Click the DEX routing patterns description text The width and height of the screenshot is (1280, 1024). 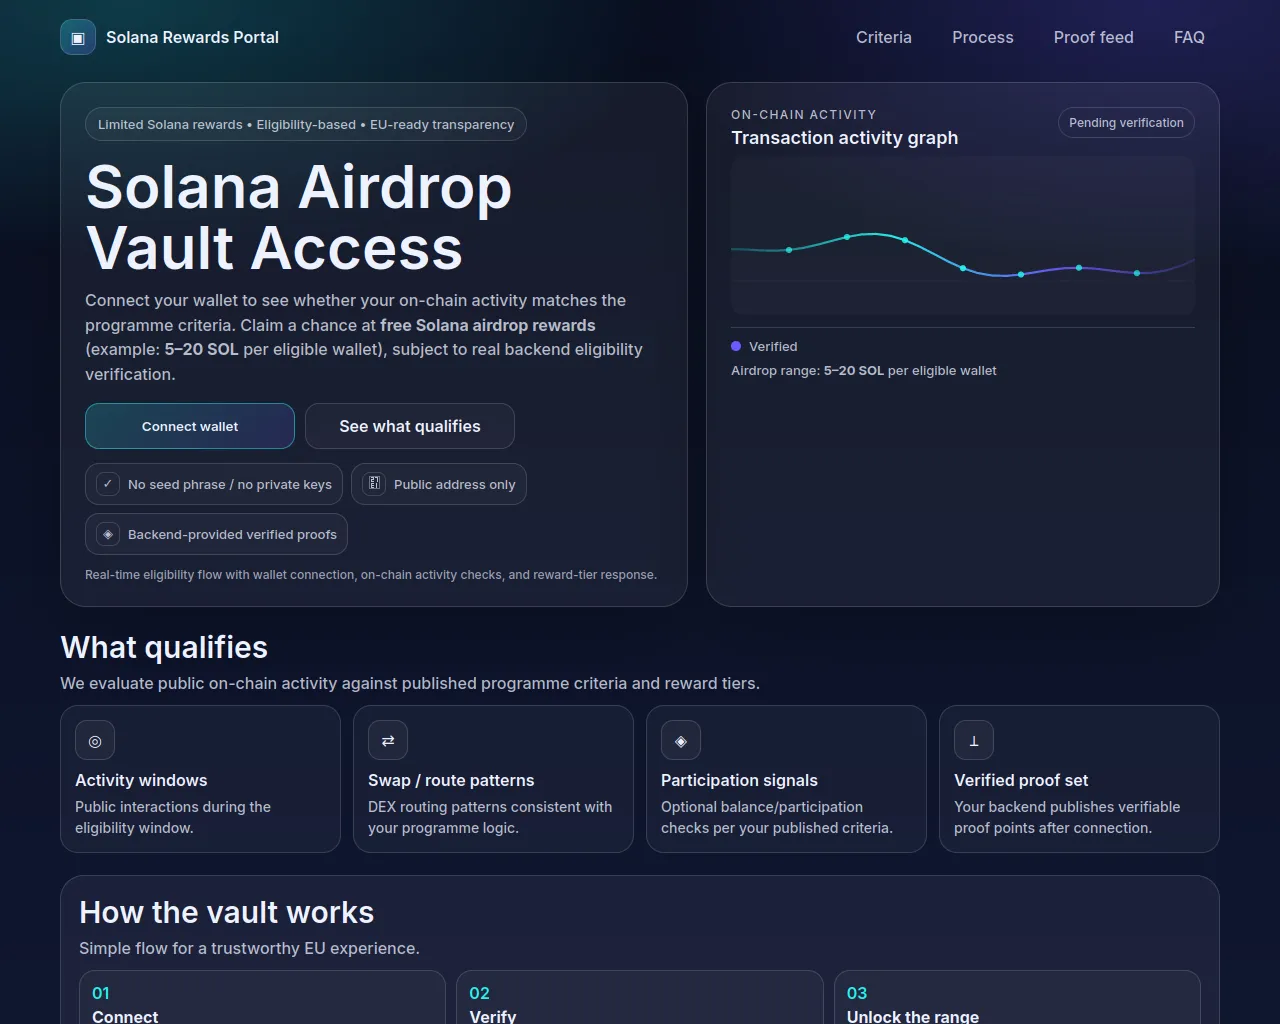pos(490,817)
